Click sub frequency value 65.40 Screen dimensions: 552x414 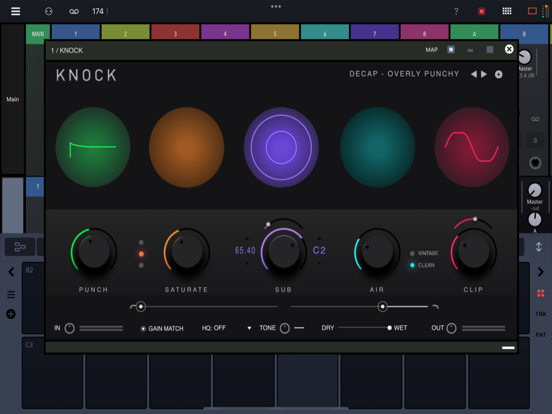coord(245,251)
